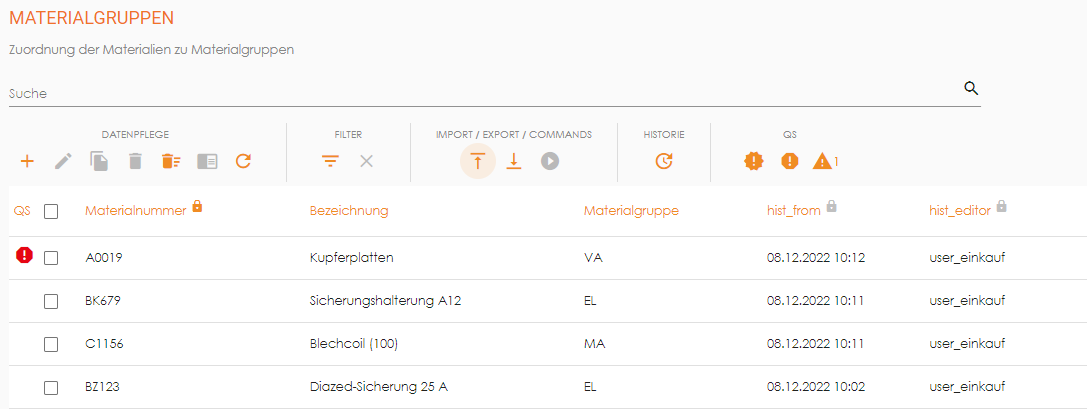This screenshot has width=1087, height=409.
Task: Sort by the Bezeichnung column header
Action: [349, 211]
